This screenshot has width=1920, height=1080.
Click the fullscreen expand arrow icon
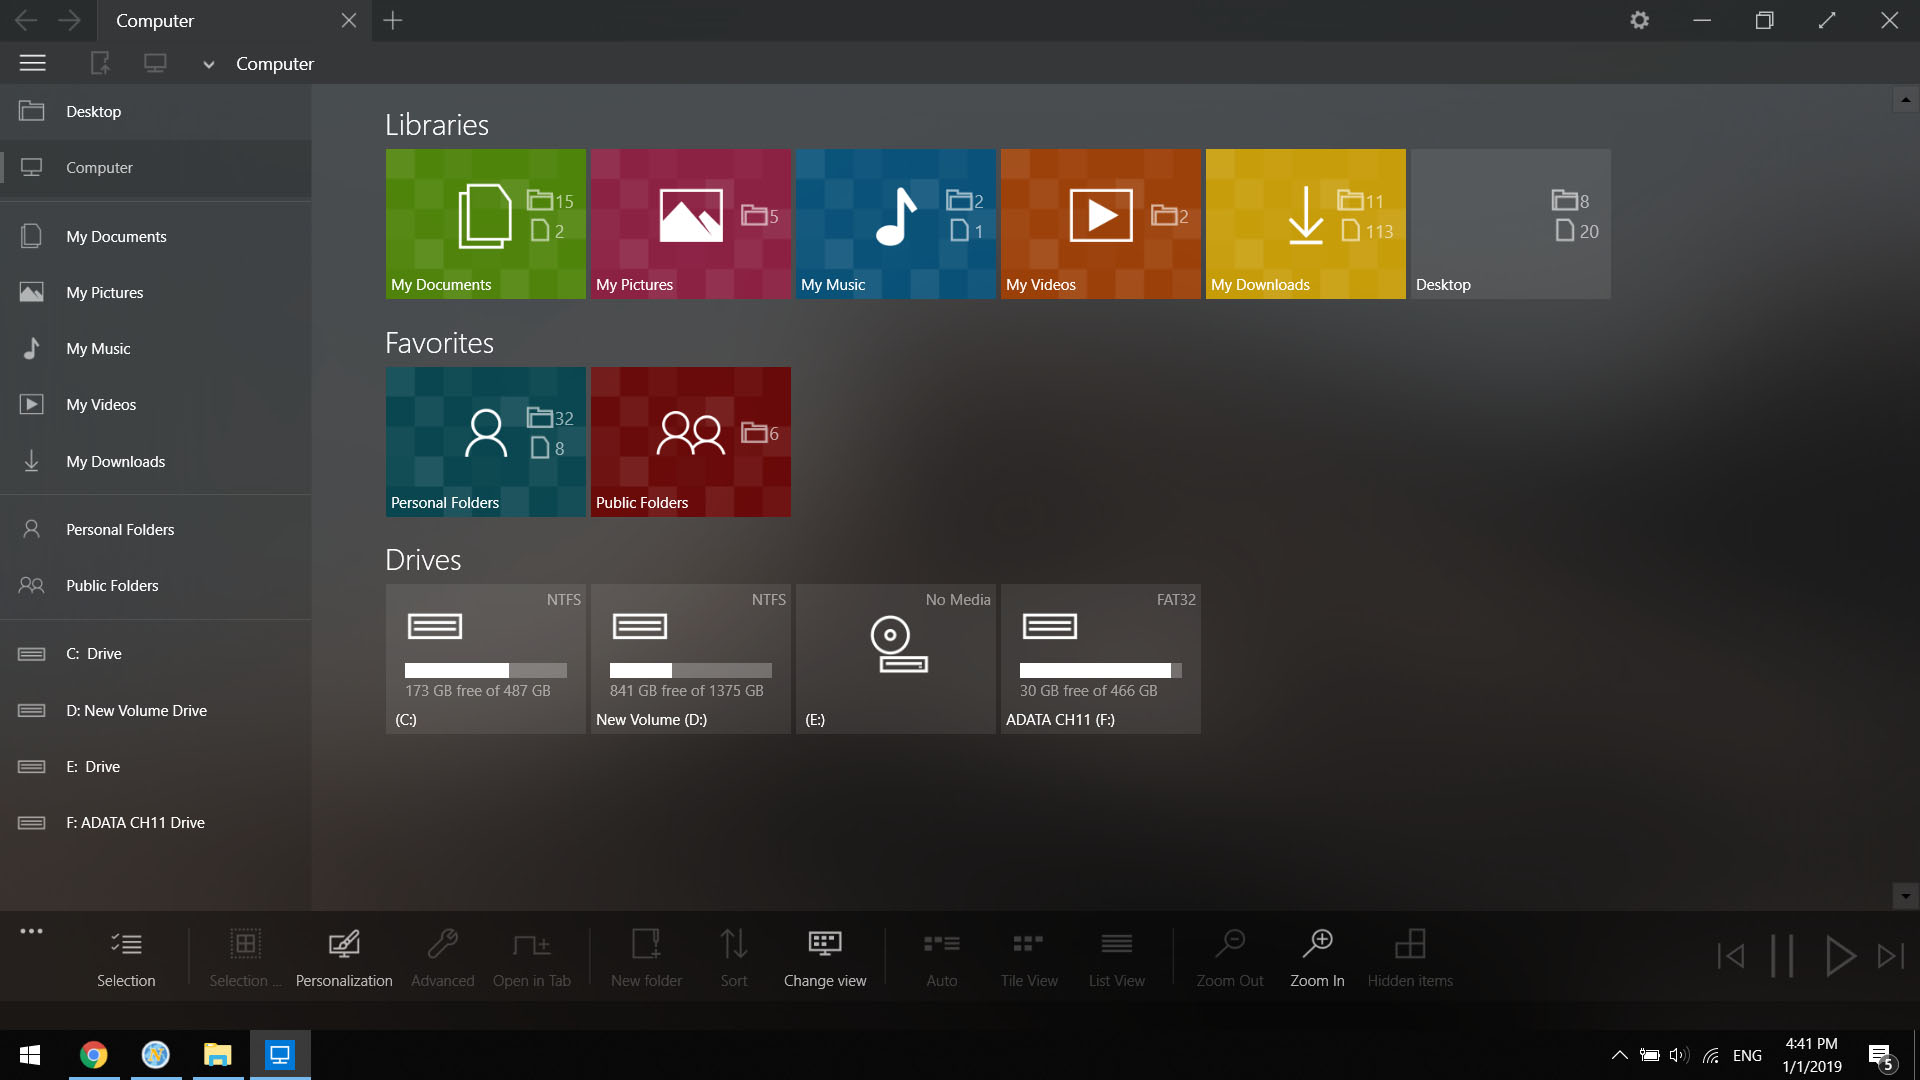pyautogui.click(x=1827, y=20)
